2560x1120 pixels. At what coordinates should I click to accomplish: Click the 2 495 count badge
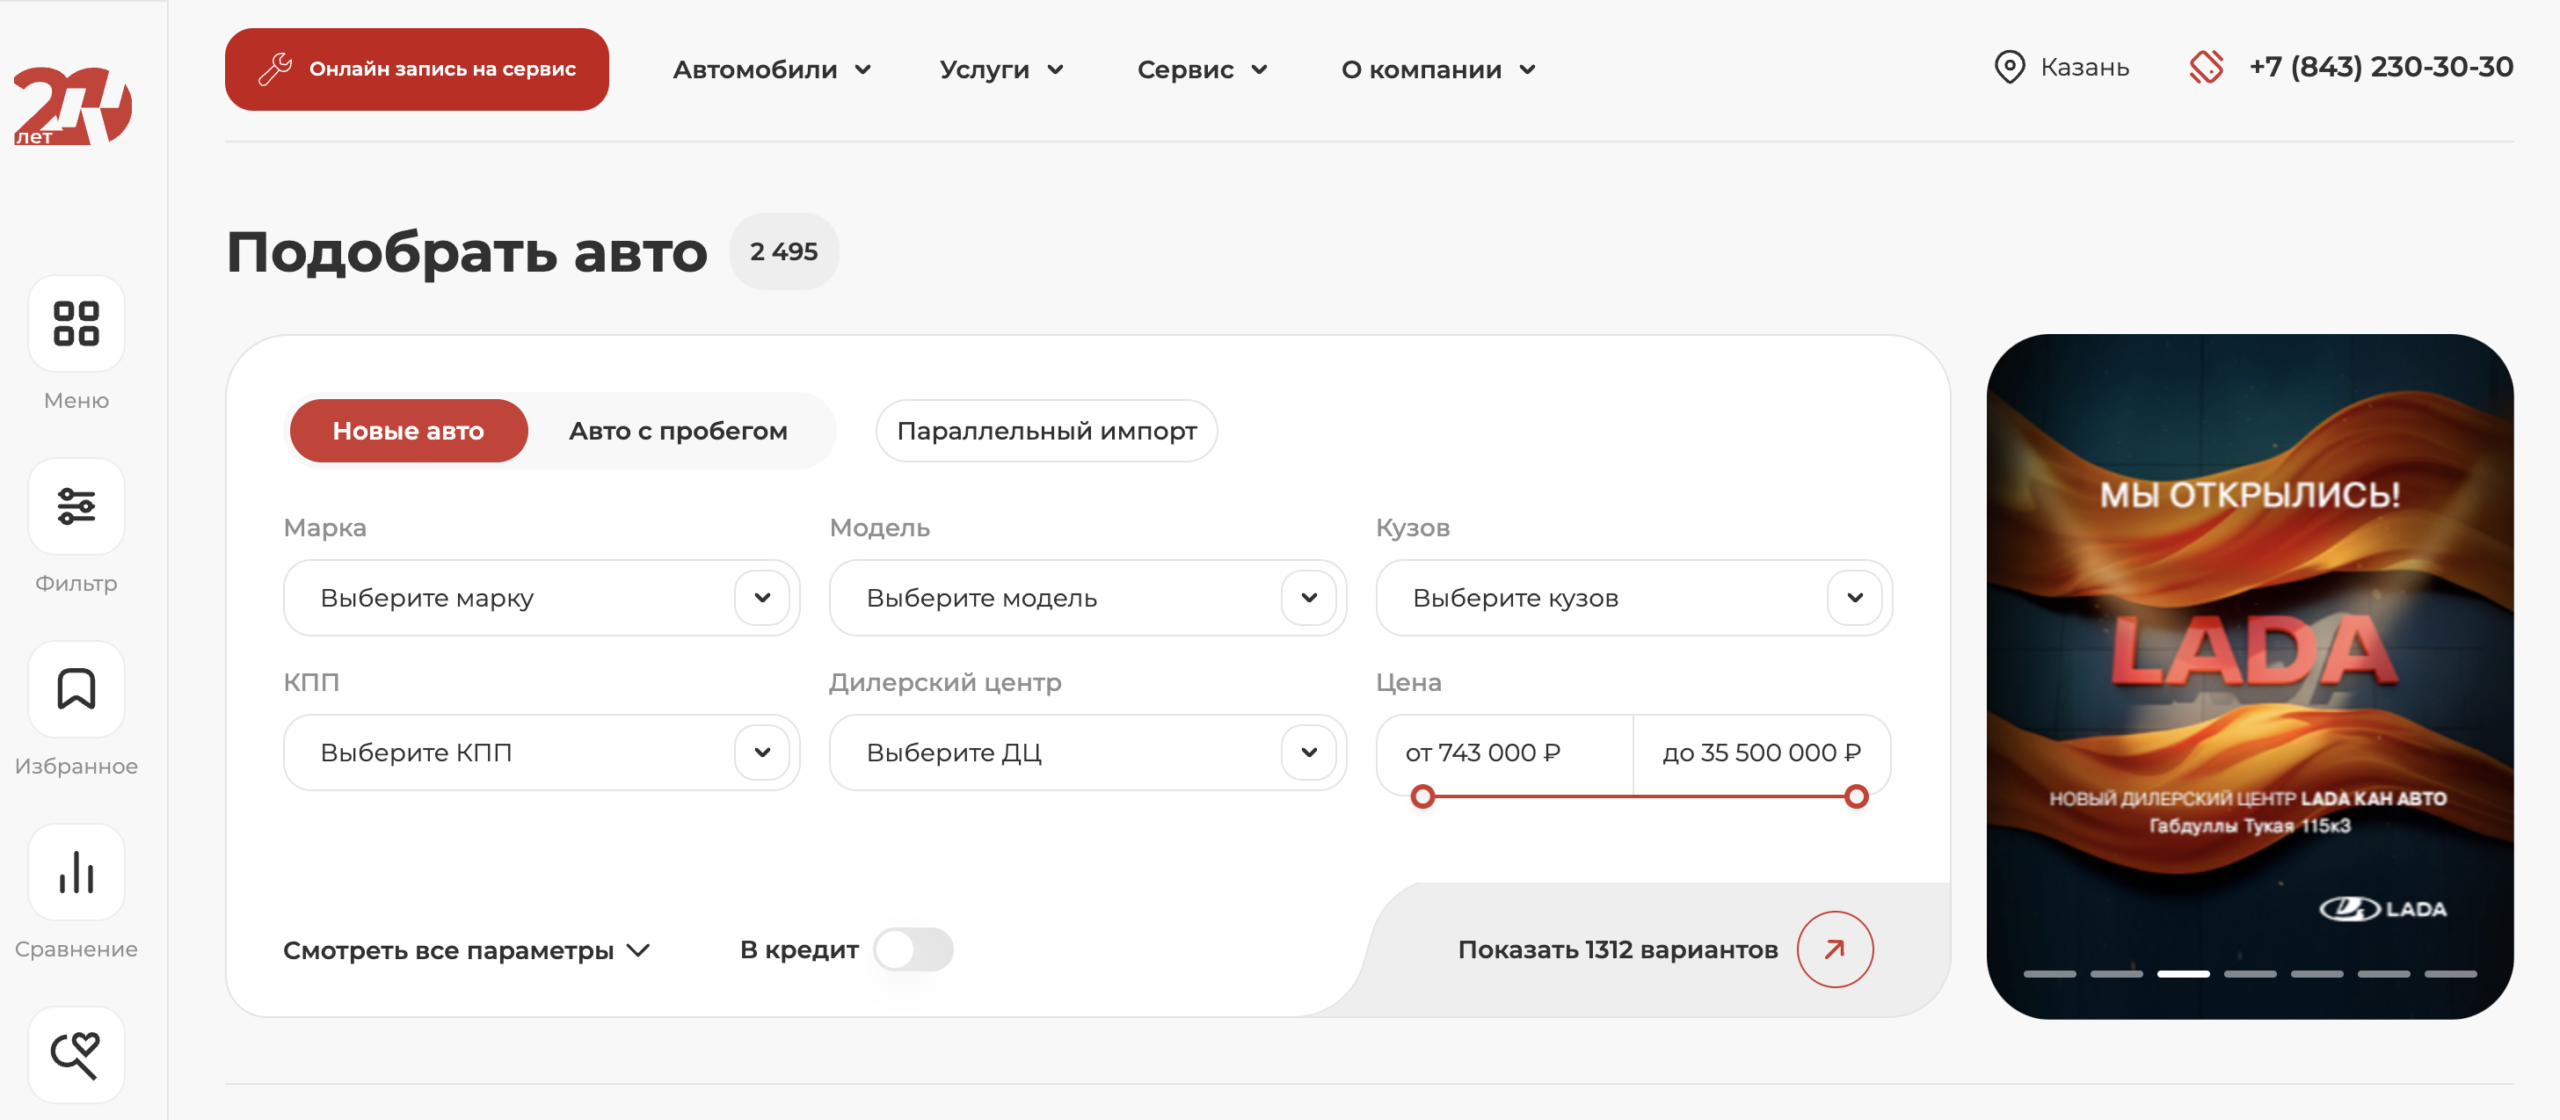coord(784,252)
